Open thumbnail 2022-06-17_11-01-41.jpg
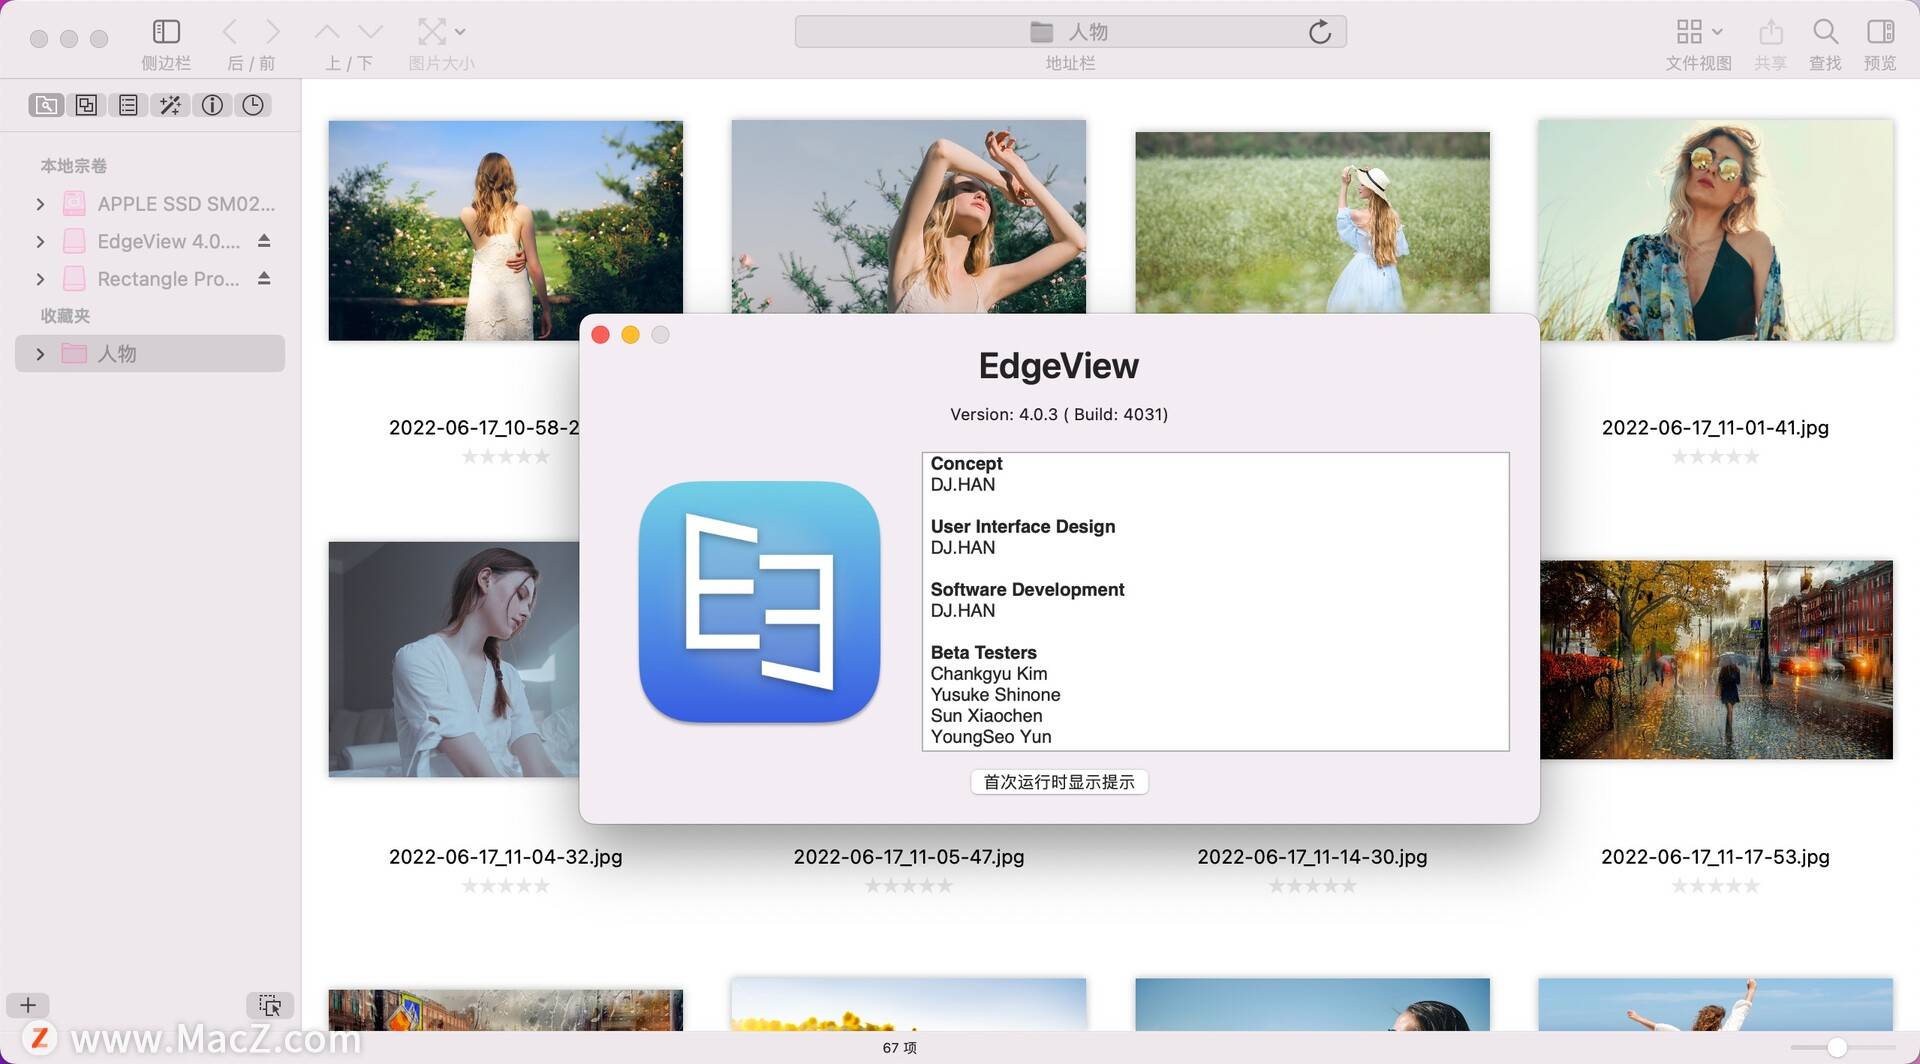The width and height of the screenshot is (1920, 1064). click(1716, 230)
